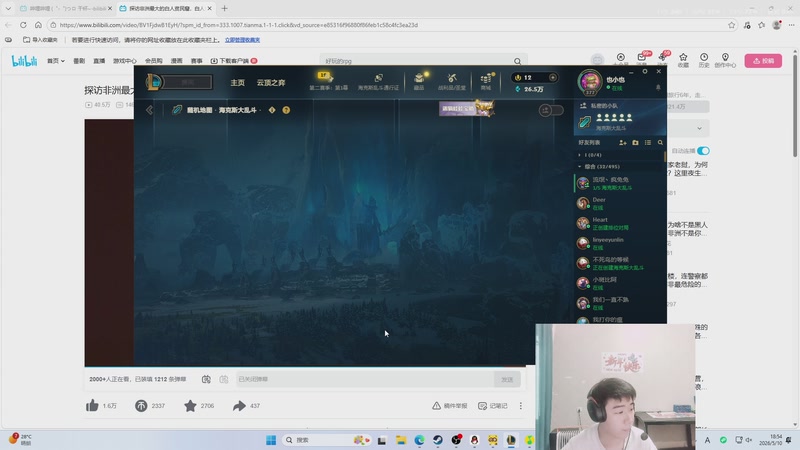Toggle the 自动连播 autoplay switch
This screenshot has width=800, height=450.
pyautogui.click(x=704, y=151)
